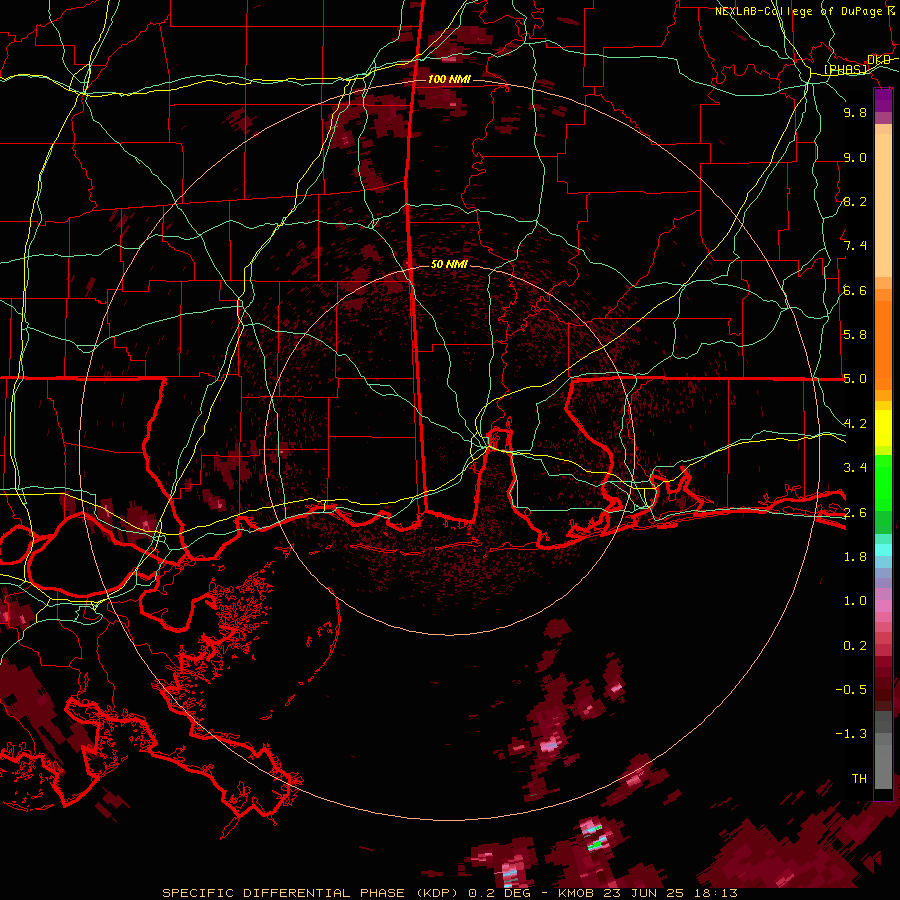Click the DKB text above the color scale
The image size is (900, 900).
pyautogui.click(x=879, y=60)
